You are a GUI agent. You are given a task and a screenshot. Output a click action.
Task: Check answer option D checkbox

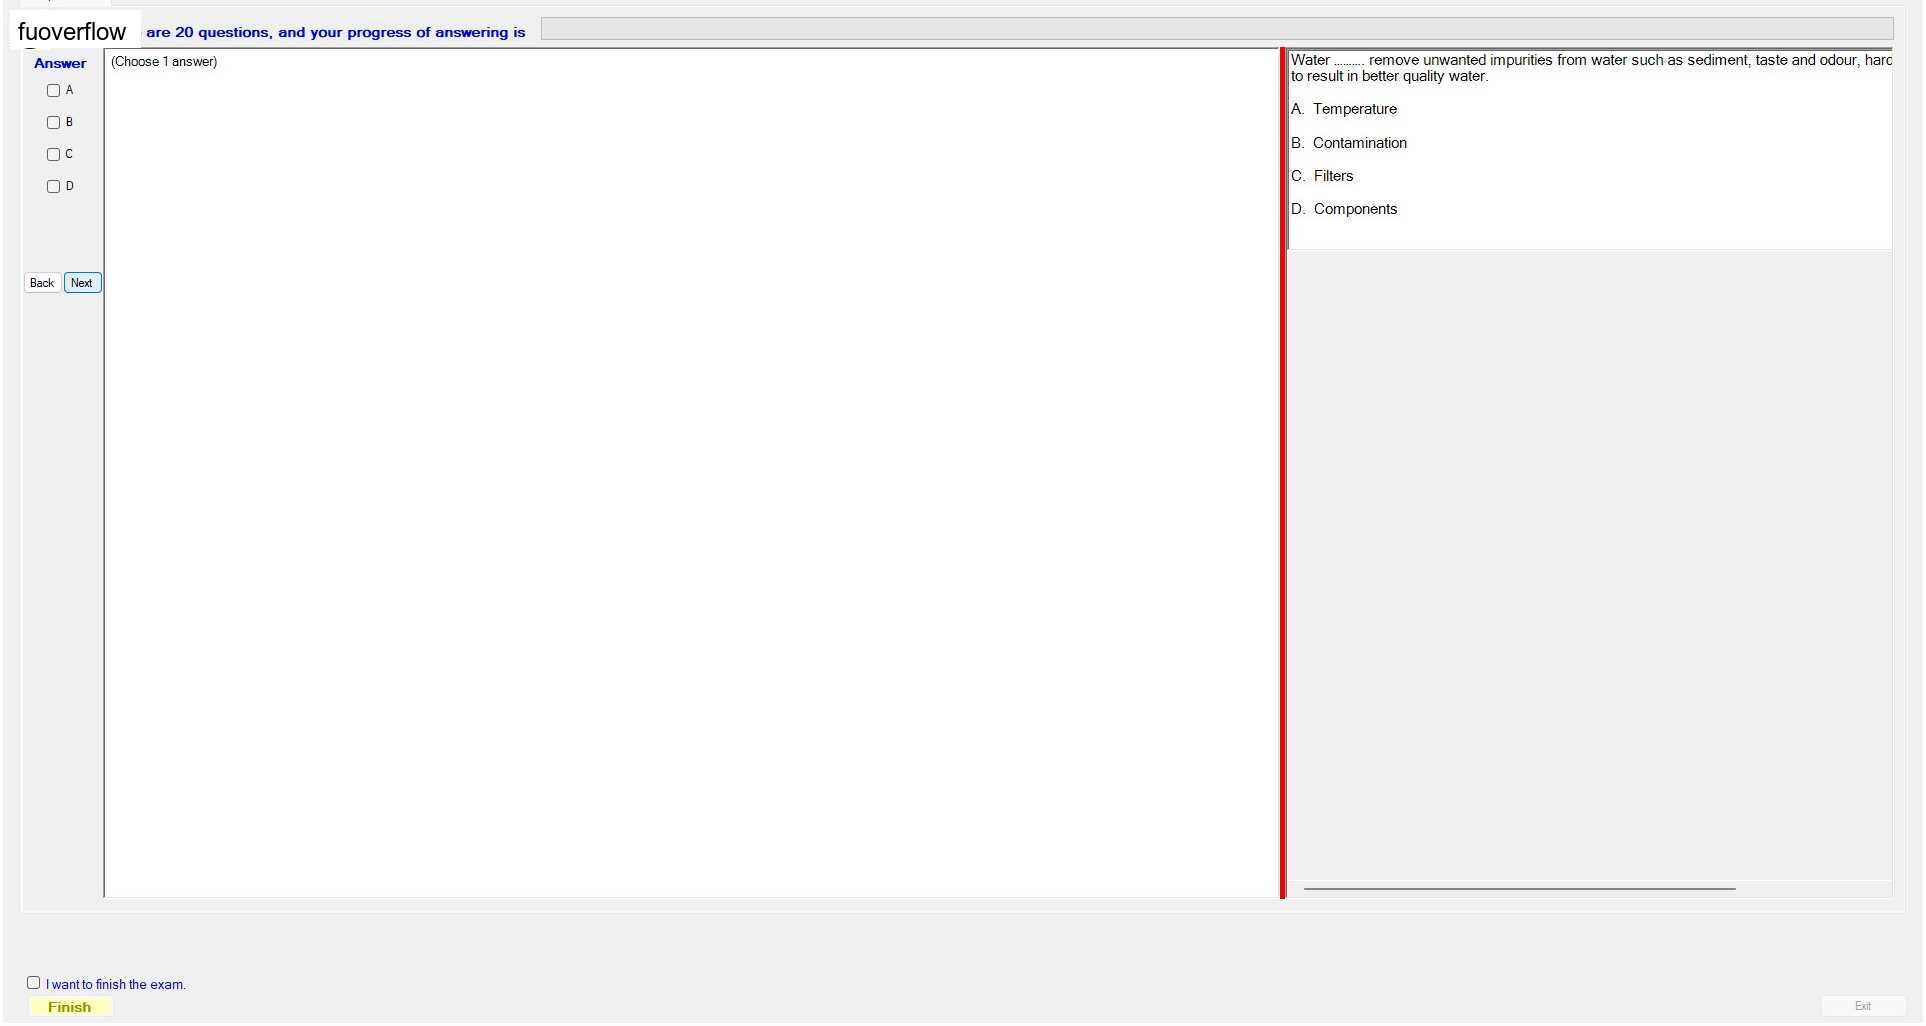pos(54,187)
